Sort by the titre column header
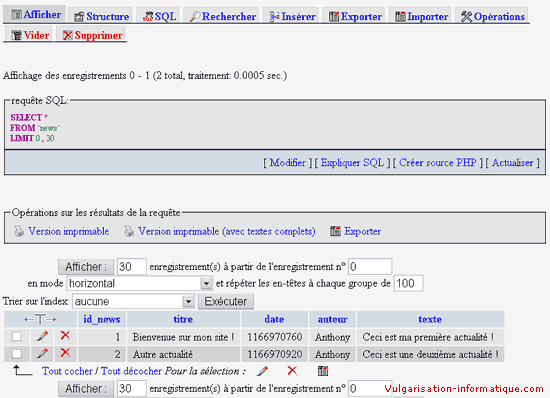The height and width of the screenshot is (398, 550). click(x=183, y=319)
